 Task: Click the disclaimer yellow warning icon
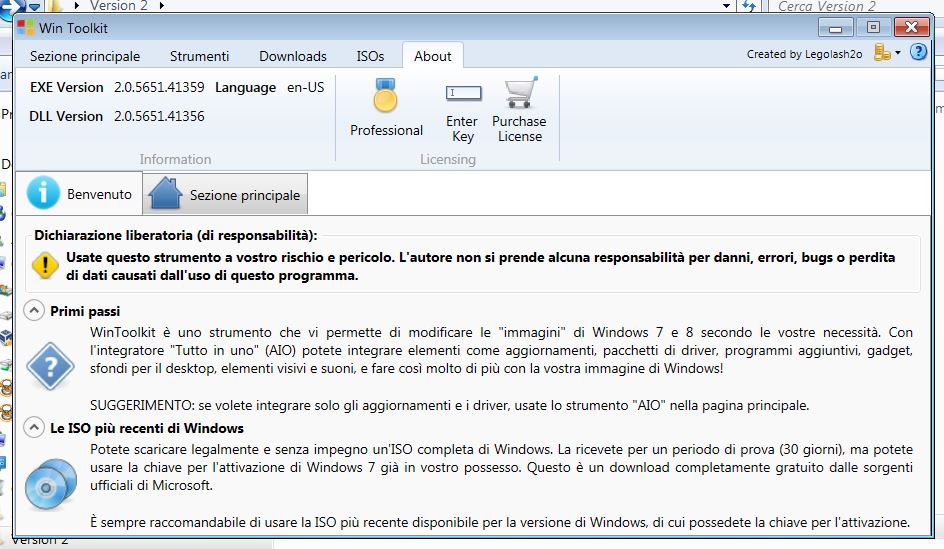[x=45, y=265]
